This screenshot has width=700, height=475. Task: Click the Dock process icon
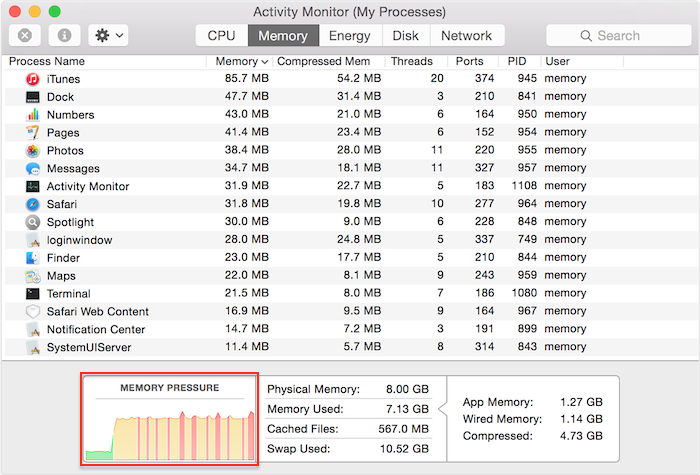[33, 97]
